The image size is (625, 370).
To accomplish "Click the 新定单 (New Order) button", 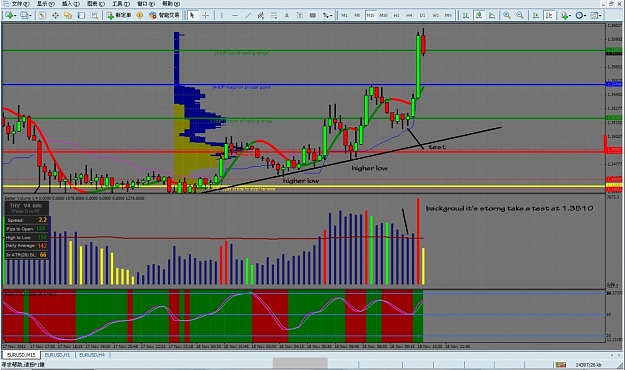I will pos(119,15).
